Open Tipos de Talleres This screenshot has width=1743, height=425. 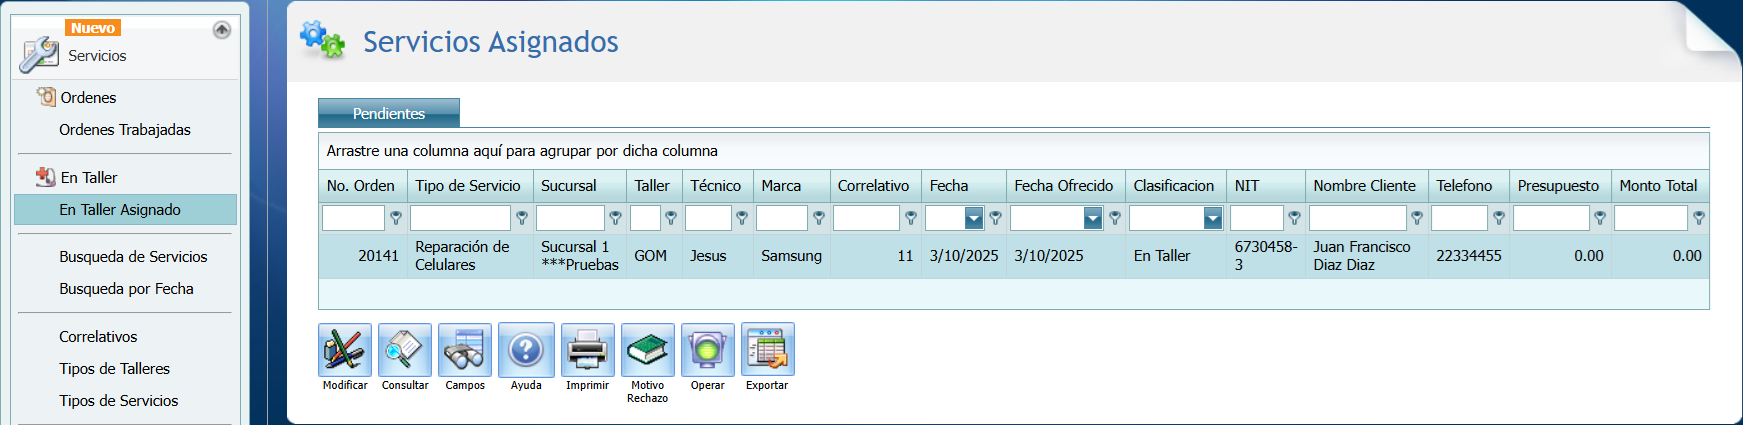tap(114, 369)
